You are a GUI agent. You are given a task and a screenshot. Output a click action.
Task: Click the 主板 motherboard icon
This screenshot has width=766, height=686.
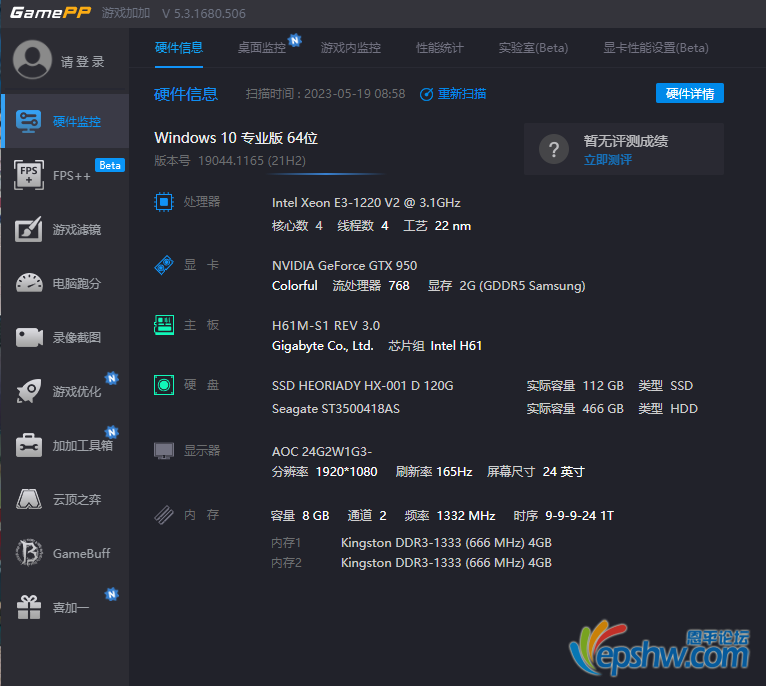[x=164, y=325]
